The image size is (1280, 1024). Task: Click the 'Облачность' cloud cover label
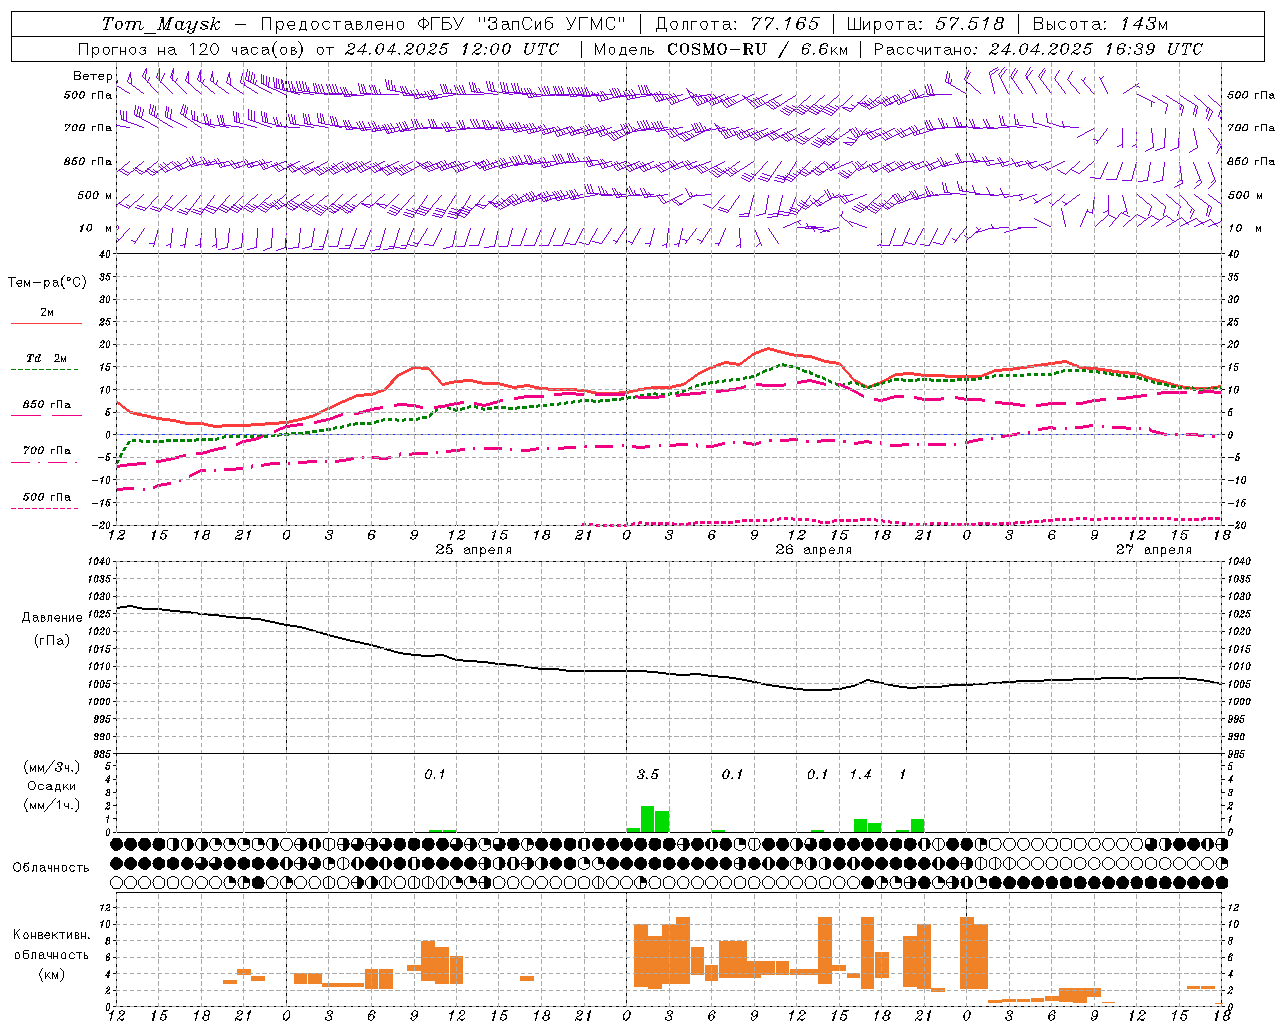[51, 868]
